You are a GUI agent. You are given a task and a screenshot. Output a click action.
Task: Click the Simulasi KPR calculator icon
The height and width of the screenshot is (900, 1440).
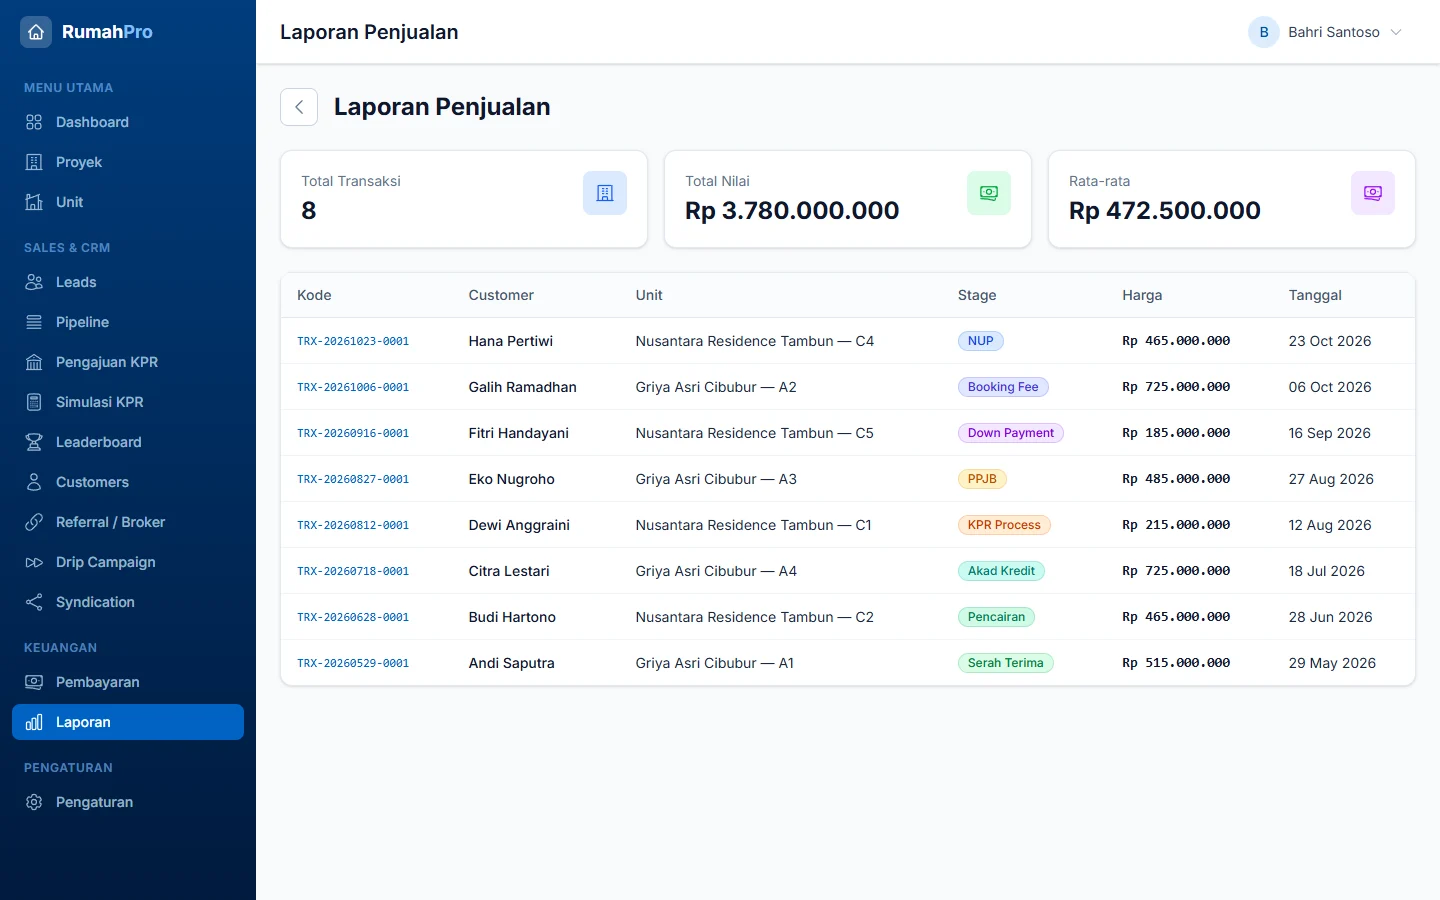click(x=34, y=402)
